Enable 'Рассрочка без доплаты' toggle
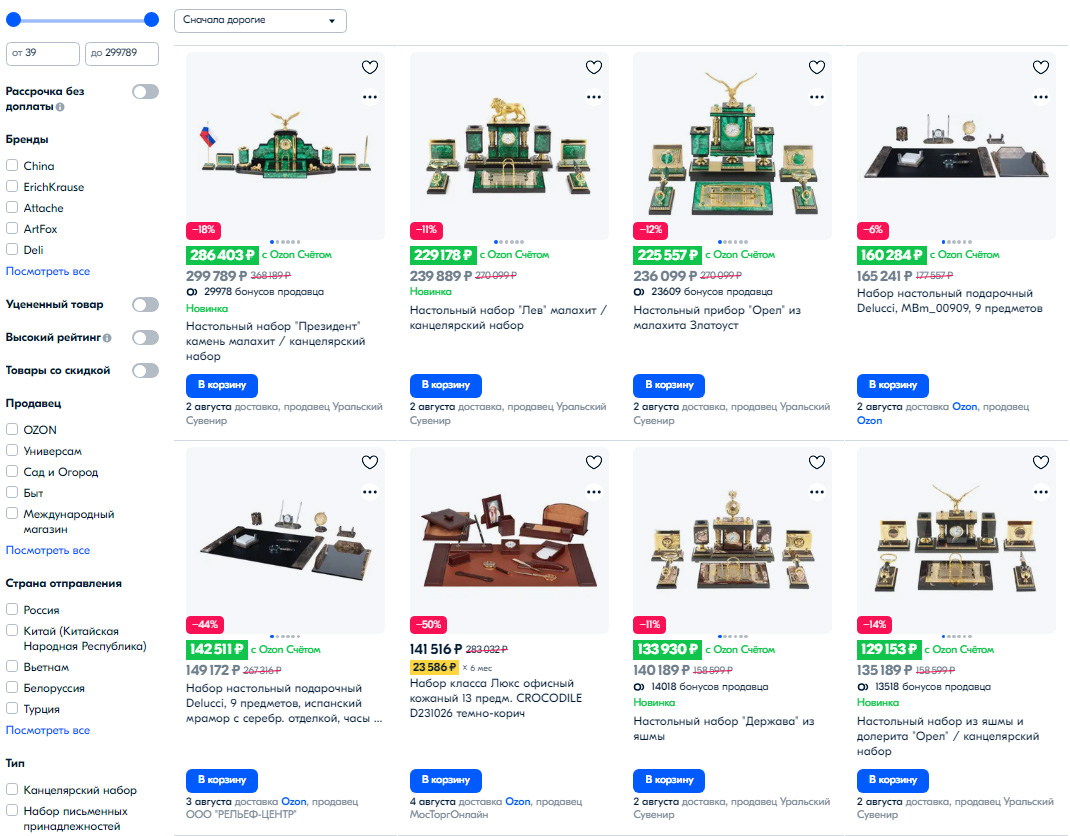Image resolution: width=1070 pixels, height=836 pixels. 145,91
